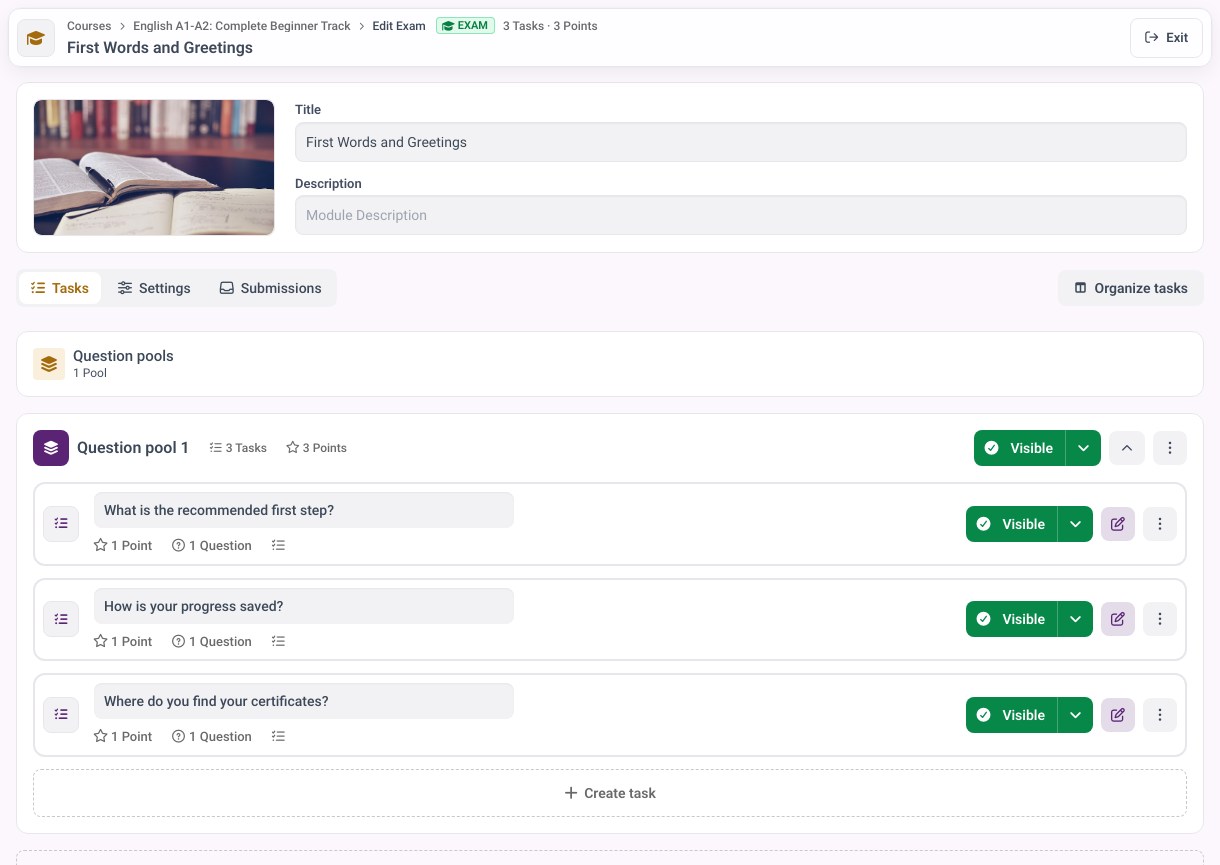Viewport: 1220px width, 865px height.
Task: Click the purple Question pool 1 stack icon
Action: tap(51, 448)
